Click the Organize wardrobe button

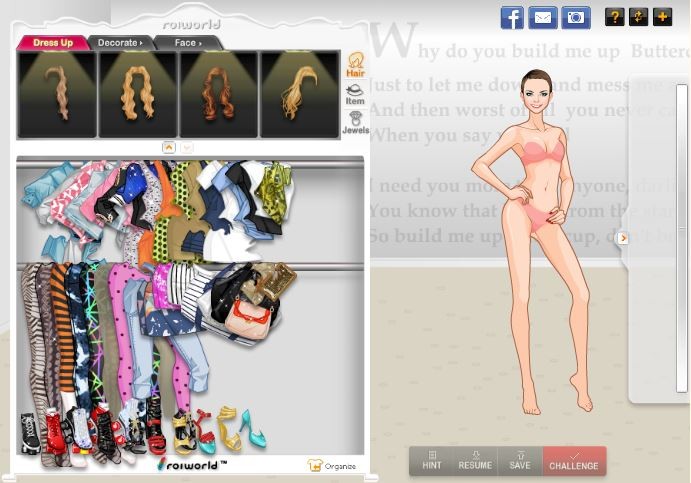click(332, 465)
